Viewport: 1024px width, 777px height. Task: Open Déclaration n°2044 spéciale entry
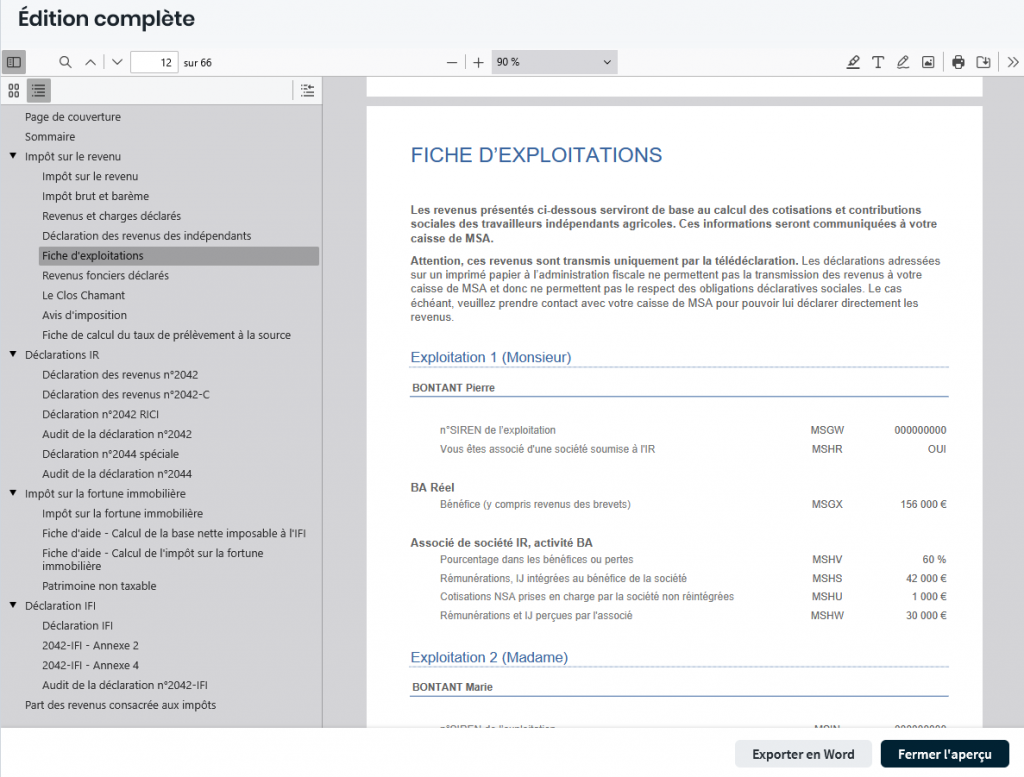pyautogui.click(x=110, y=454)
